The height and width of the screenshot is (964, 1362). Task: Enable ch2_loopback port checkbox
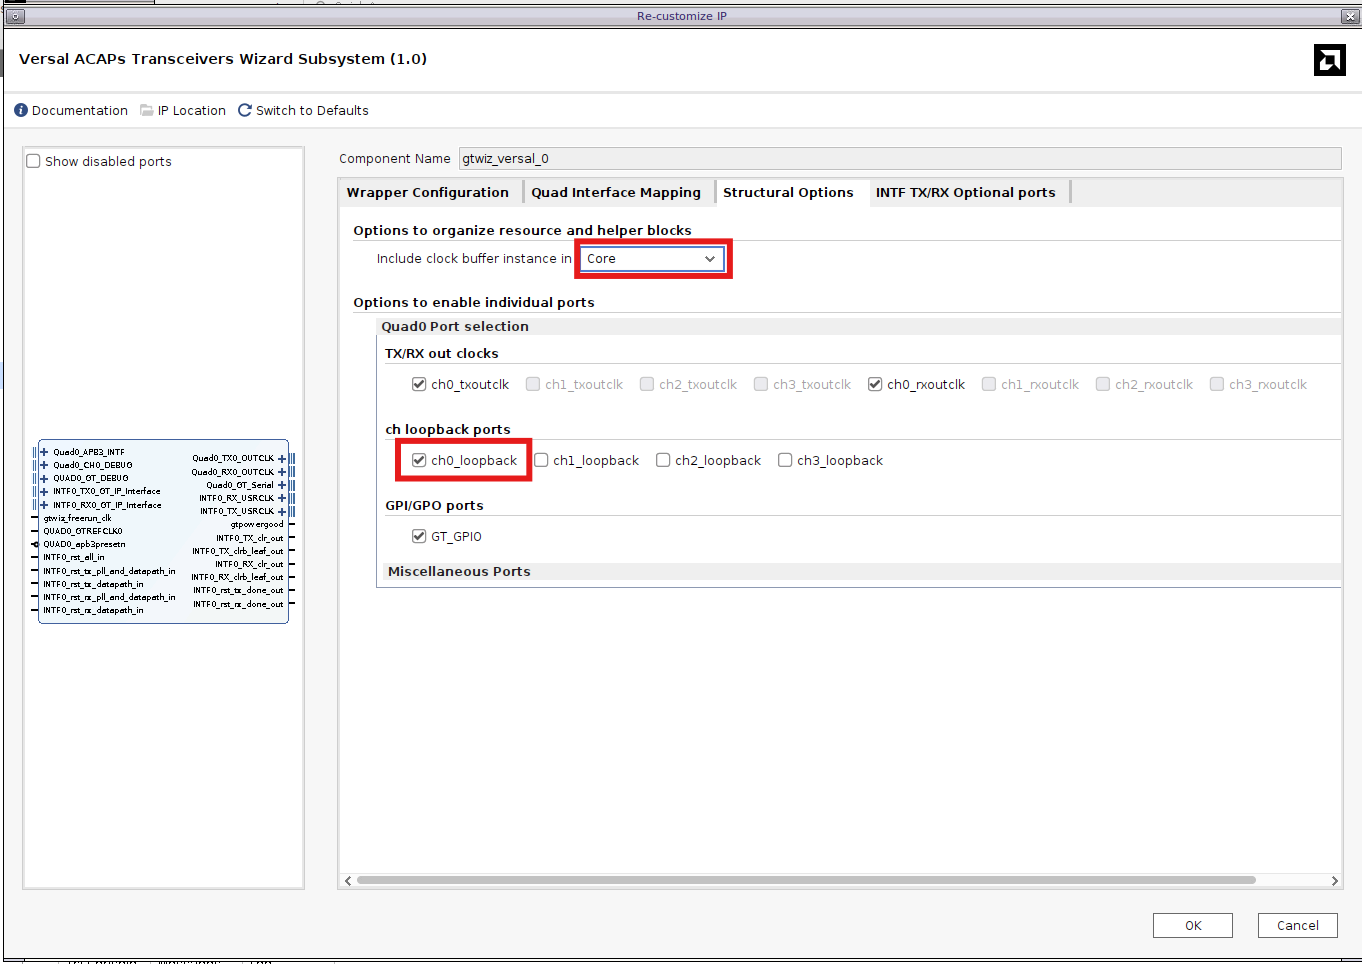pyautogui.click(x=663, y=461)
